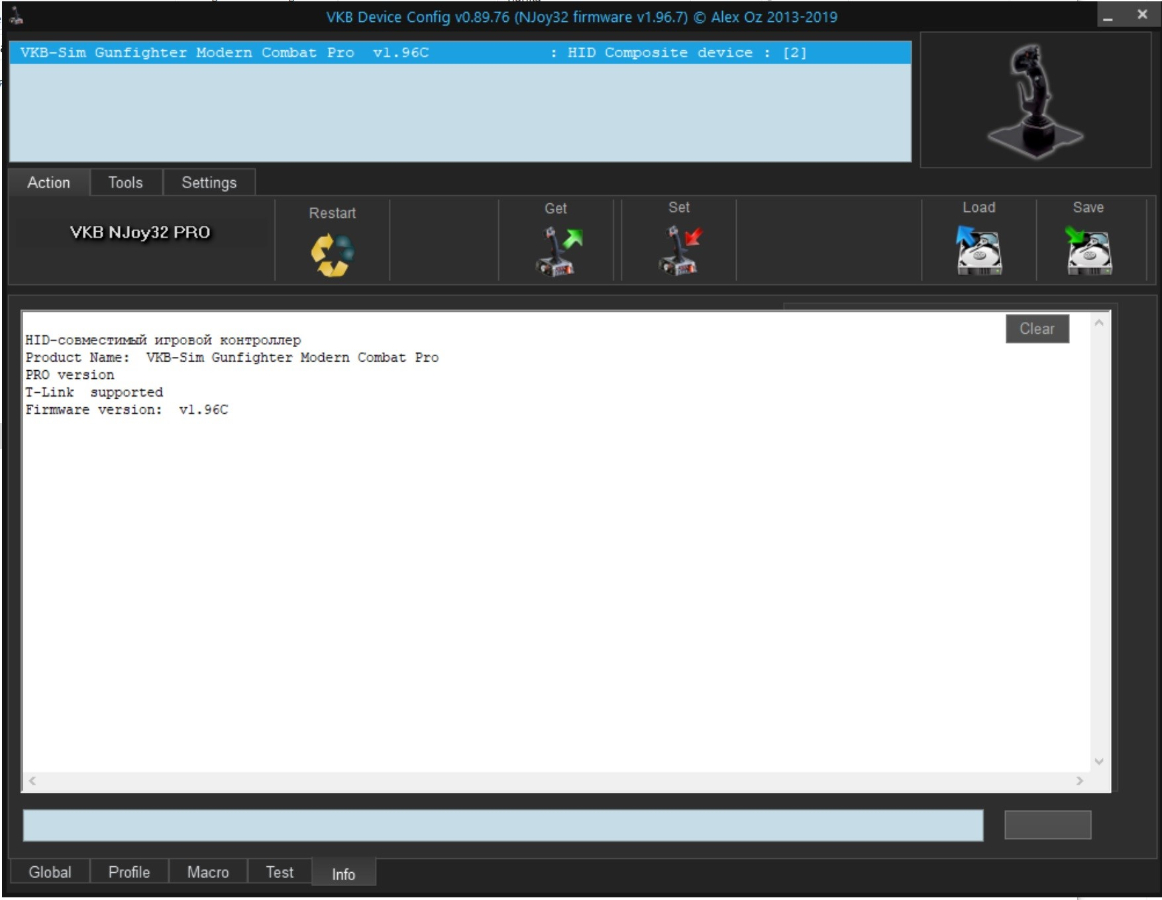Click the 'PRO version' log line
Image resolution: width=1162 pixels, height=900 pixels.
70,375
